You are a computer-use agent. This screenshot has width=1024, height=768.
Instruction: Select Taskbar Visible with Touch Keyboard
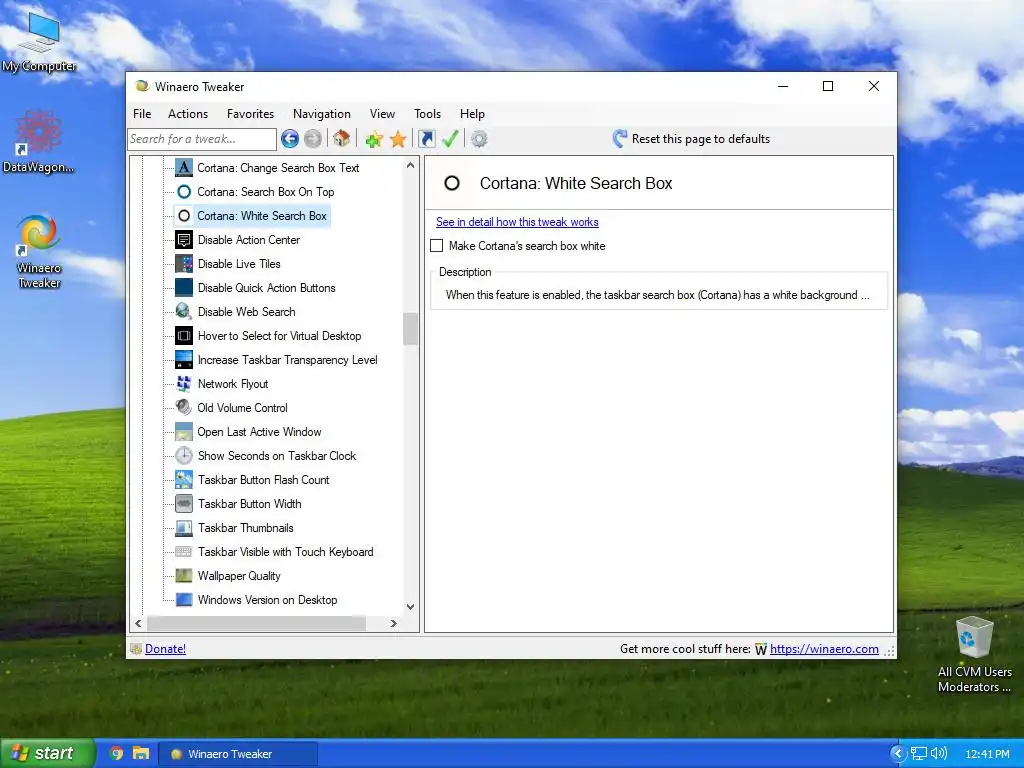coord(285,552)
